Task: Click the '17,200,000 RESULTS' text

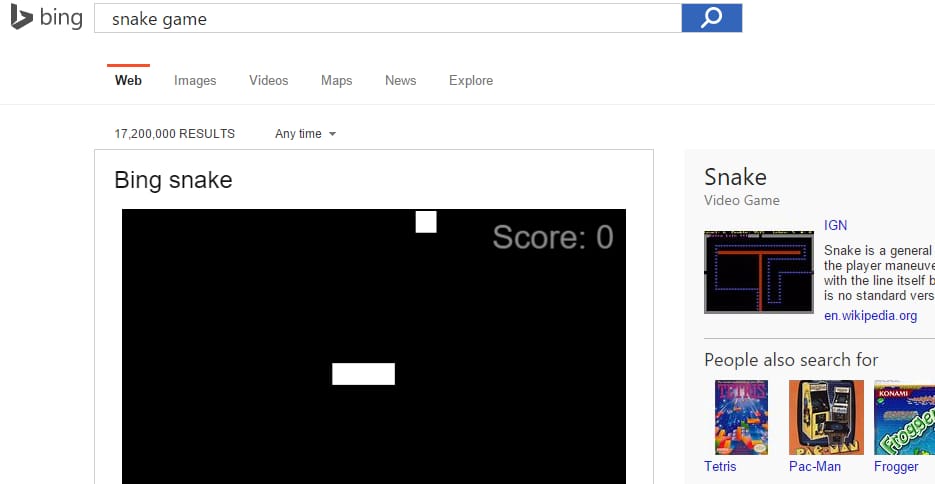Action: click(x=175, y=134)
